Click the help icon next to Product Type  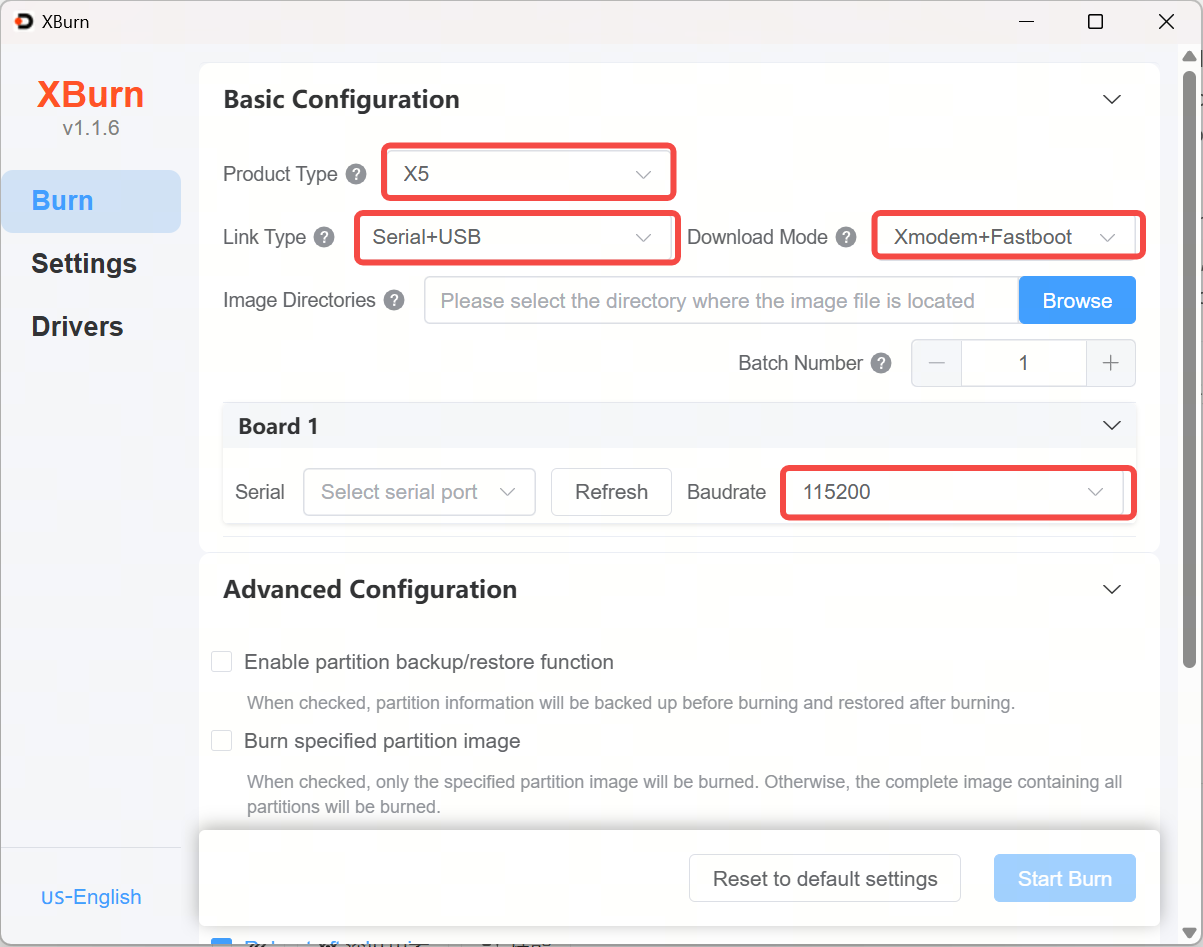click(x=356, y=174)
